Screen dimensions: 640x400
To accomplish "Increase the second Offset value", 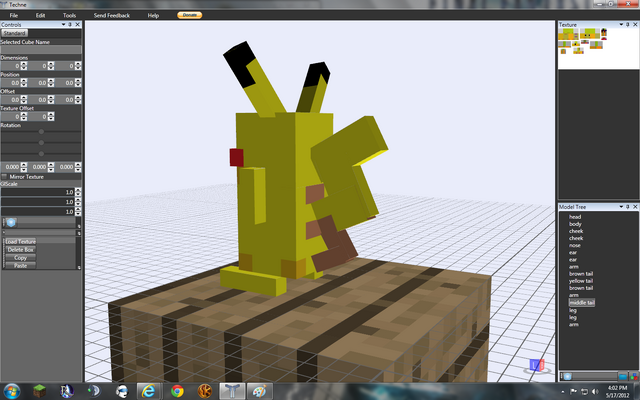I will pyautogui.click(x=51, y=98).
